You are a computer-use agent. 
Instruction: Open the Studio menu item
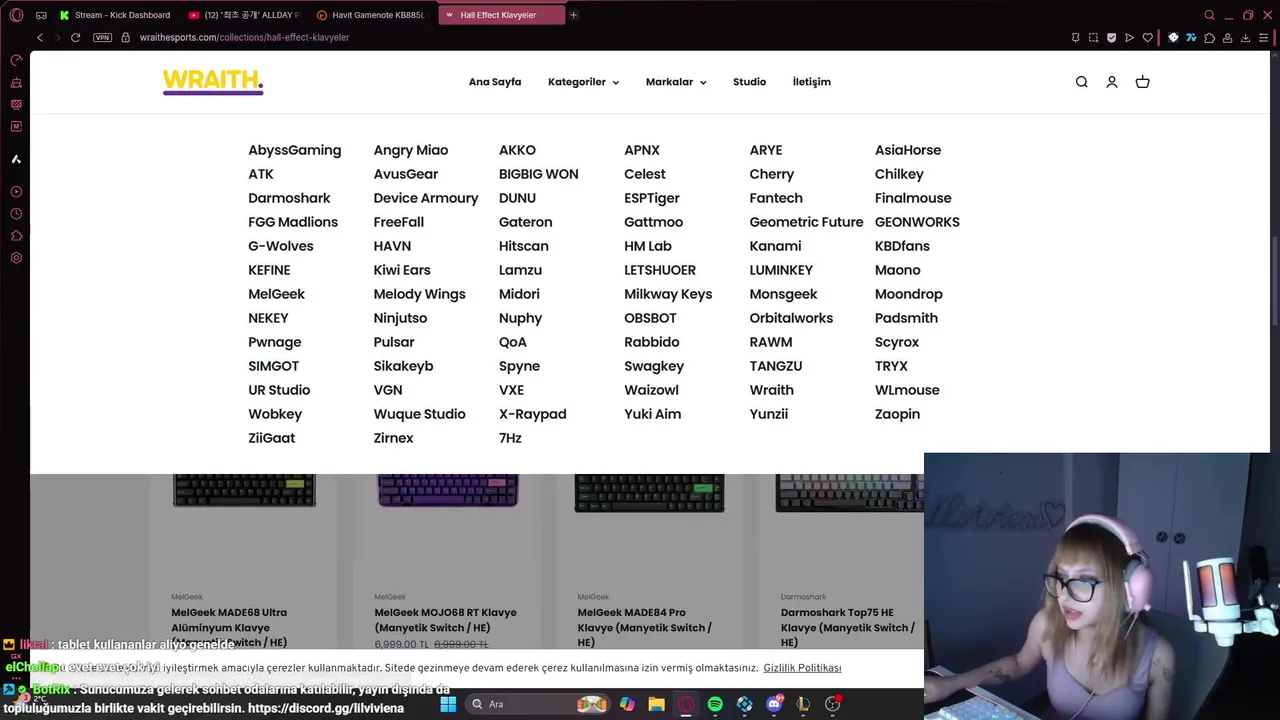749,82
